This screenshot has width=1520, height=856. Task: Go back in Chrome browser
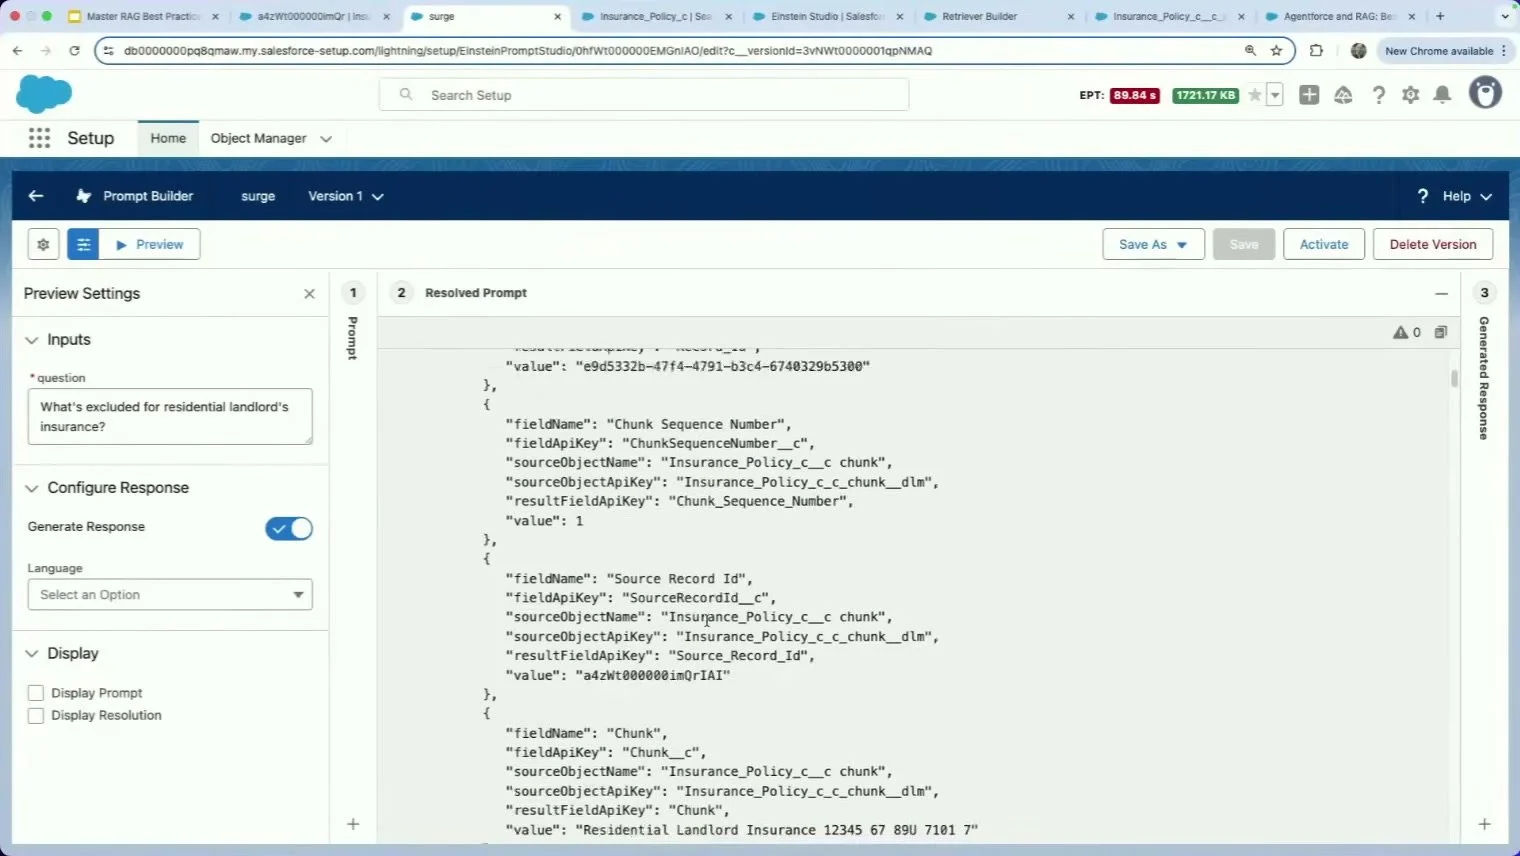pyautogui.click(x=18, y=50)
